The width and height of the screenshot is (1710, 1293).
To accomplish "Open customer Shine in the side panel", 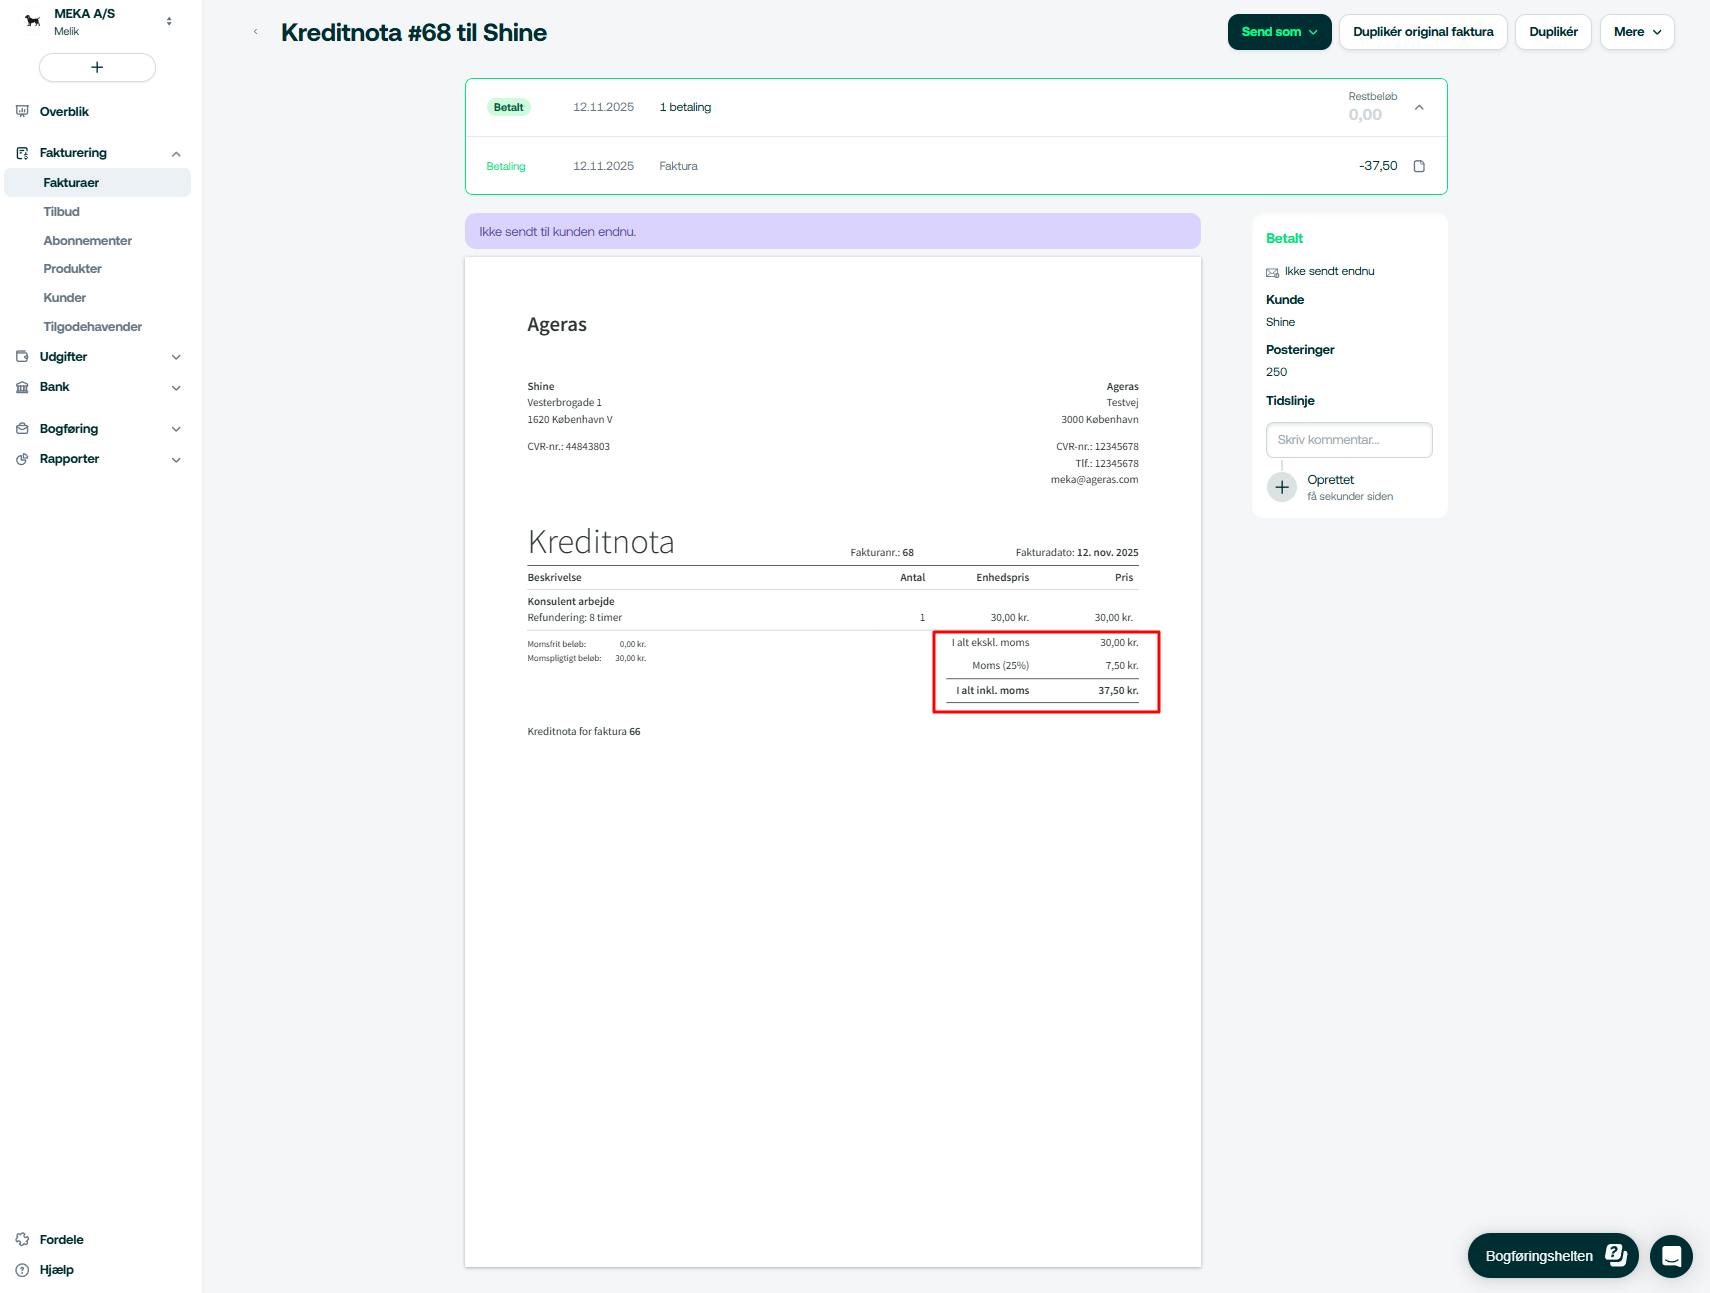I will pos(1280,322).
